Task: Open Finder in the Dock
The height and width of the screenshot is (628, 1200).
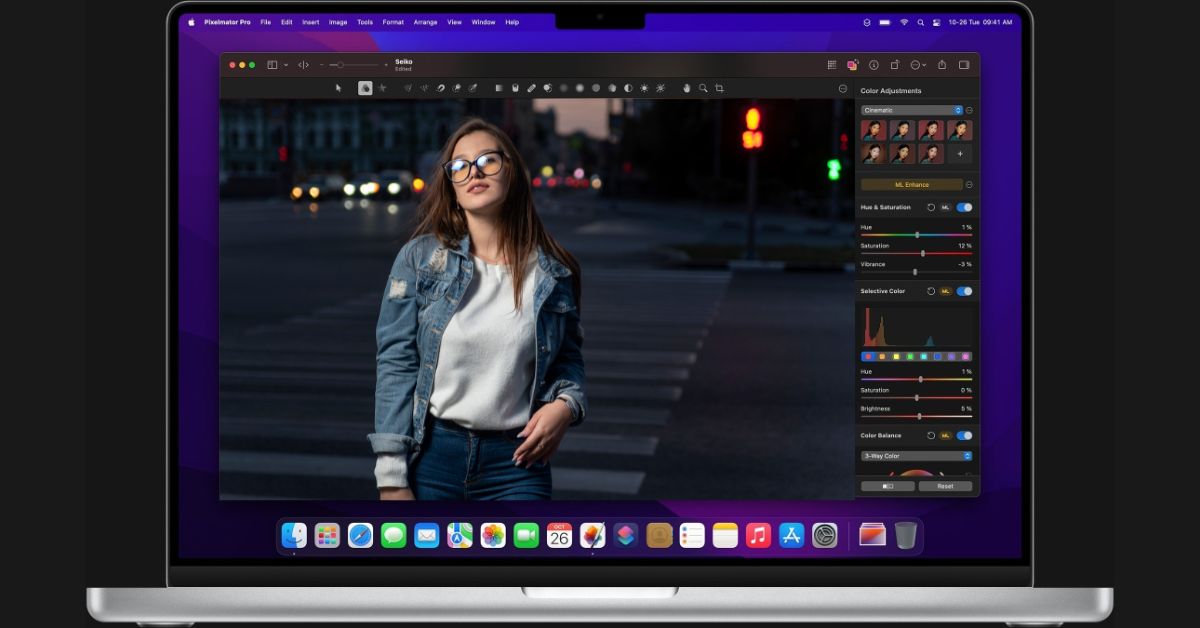Action: [294, 536]
